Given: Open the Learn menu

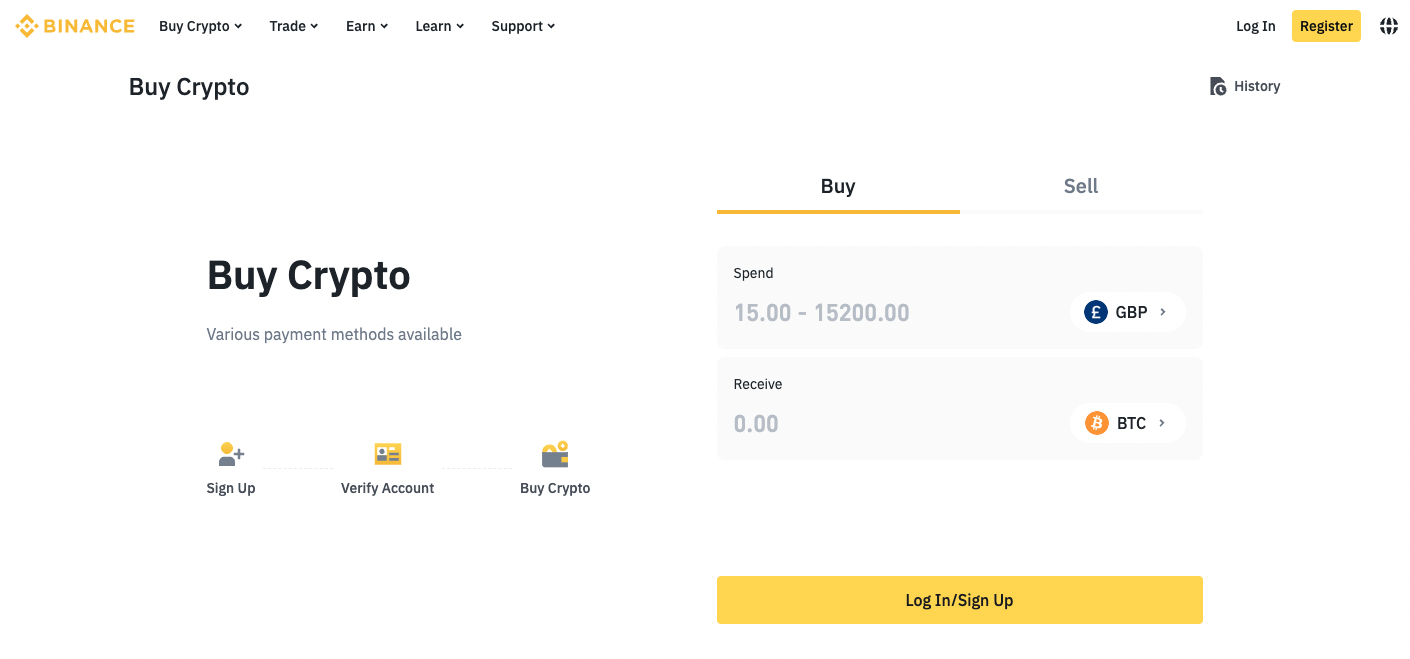Looking at the screenshot, I should 439,26.
